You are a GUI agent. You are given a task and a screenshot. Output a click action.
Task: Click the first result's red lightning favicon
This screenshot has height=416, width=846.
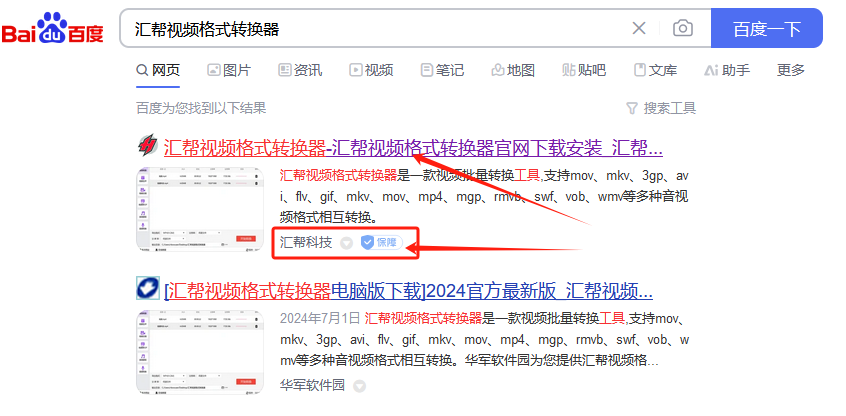click(147, 145)
